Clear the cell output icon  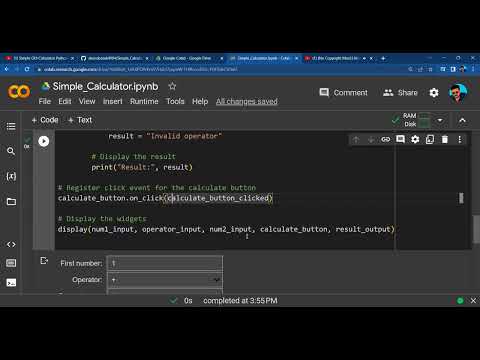pyautogui.click(x=44, y=260)
